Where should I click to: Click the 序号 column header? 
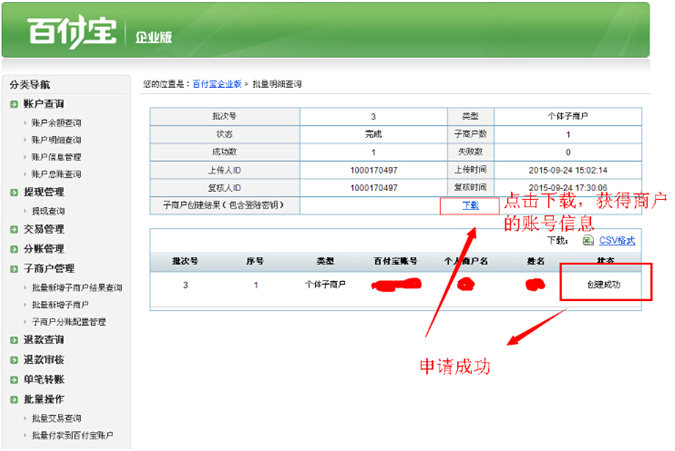[x=255, y=261]
